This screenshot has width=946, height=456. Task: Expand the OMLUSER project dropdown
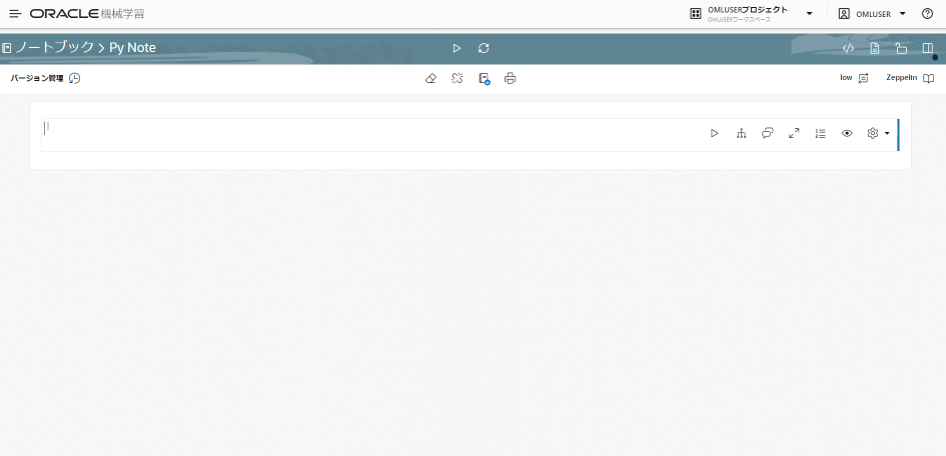coord(808,14)
